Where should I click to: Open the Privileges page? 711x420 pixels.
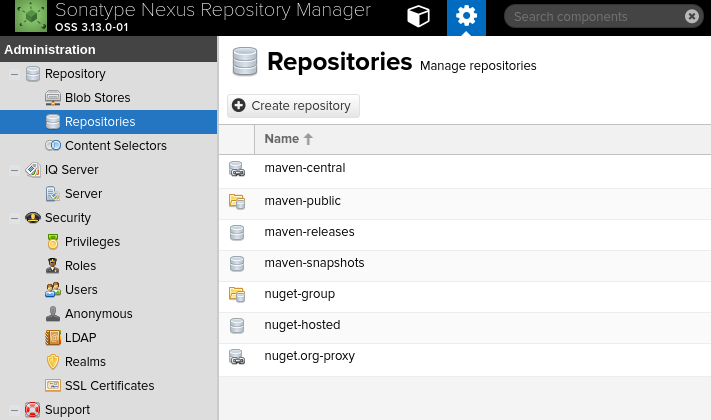(93, 242)
